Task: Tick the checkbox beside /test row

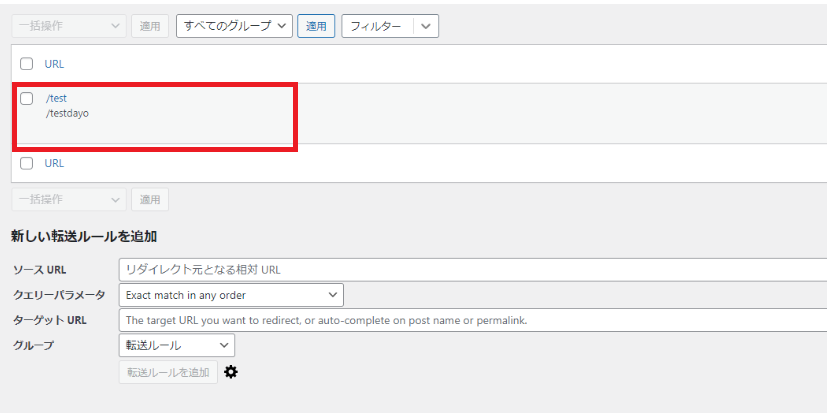Action: click(26, 98)
